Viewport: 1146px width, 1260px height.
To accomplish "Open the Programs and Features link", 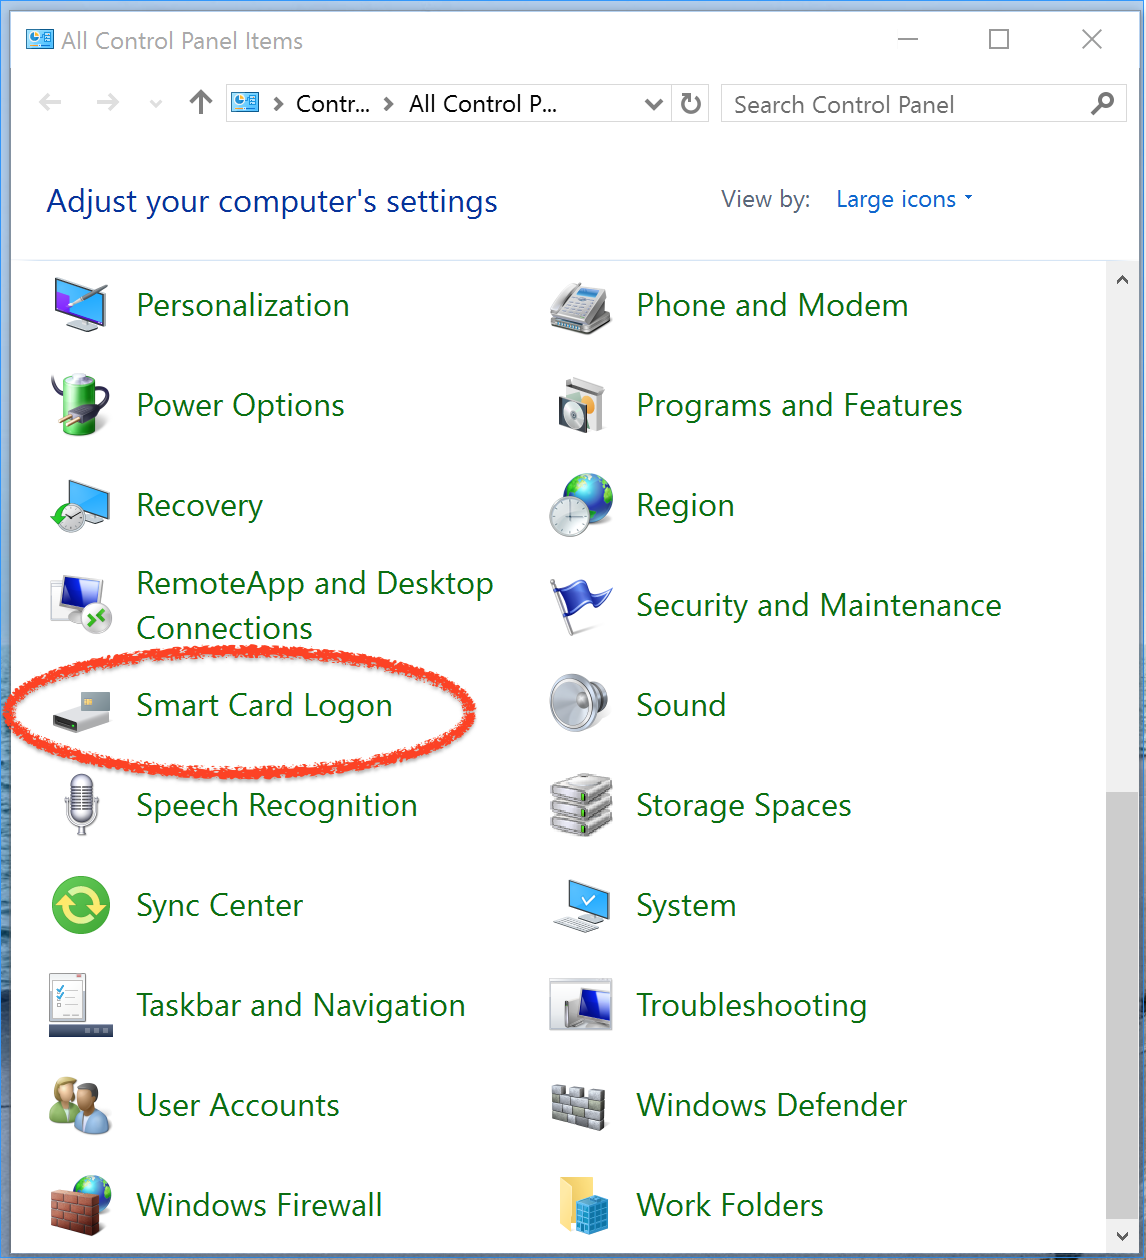I will click(x=799, y=405).
